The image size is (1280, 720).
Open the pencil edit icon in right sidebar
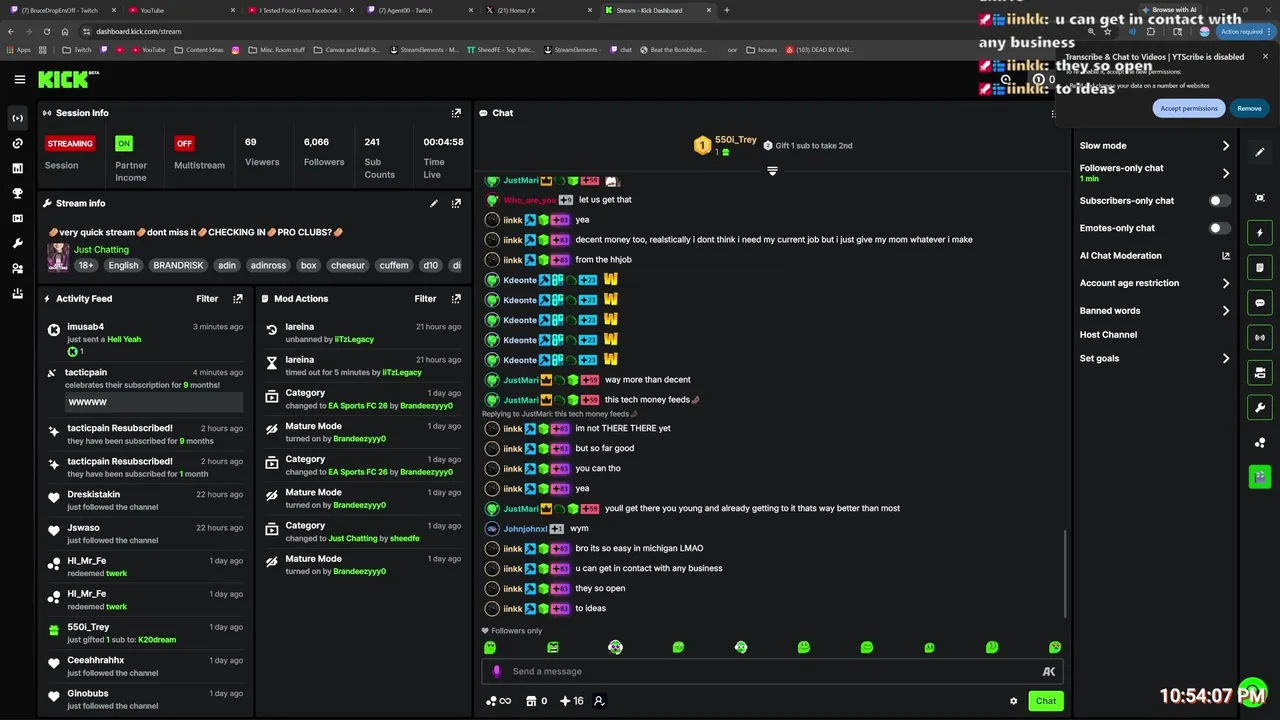click(x=1260, y=152)
